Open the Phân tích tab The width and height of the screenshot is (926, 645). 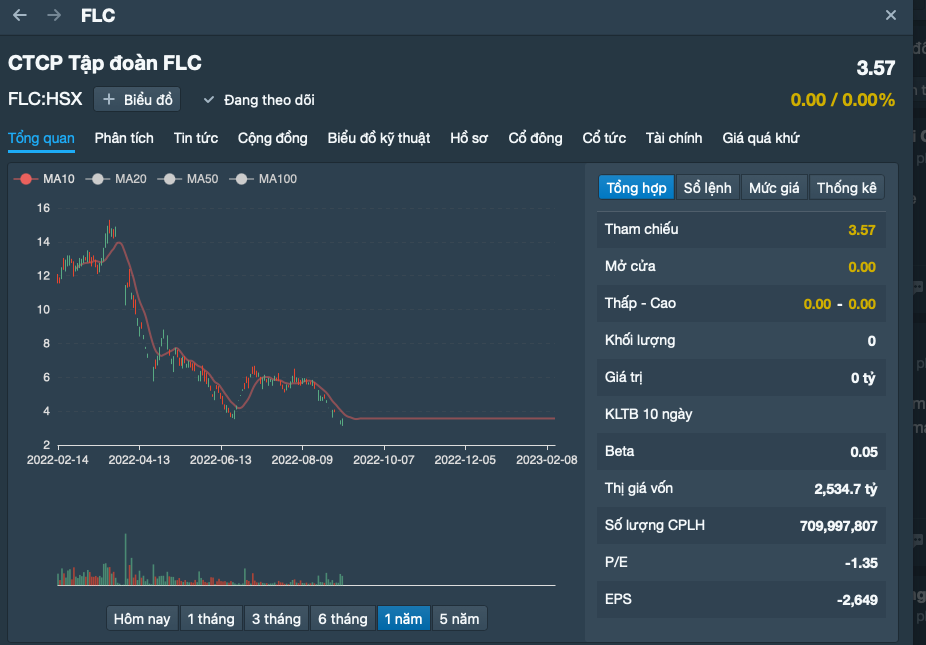(x=124, y=138)
